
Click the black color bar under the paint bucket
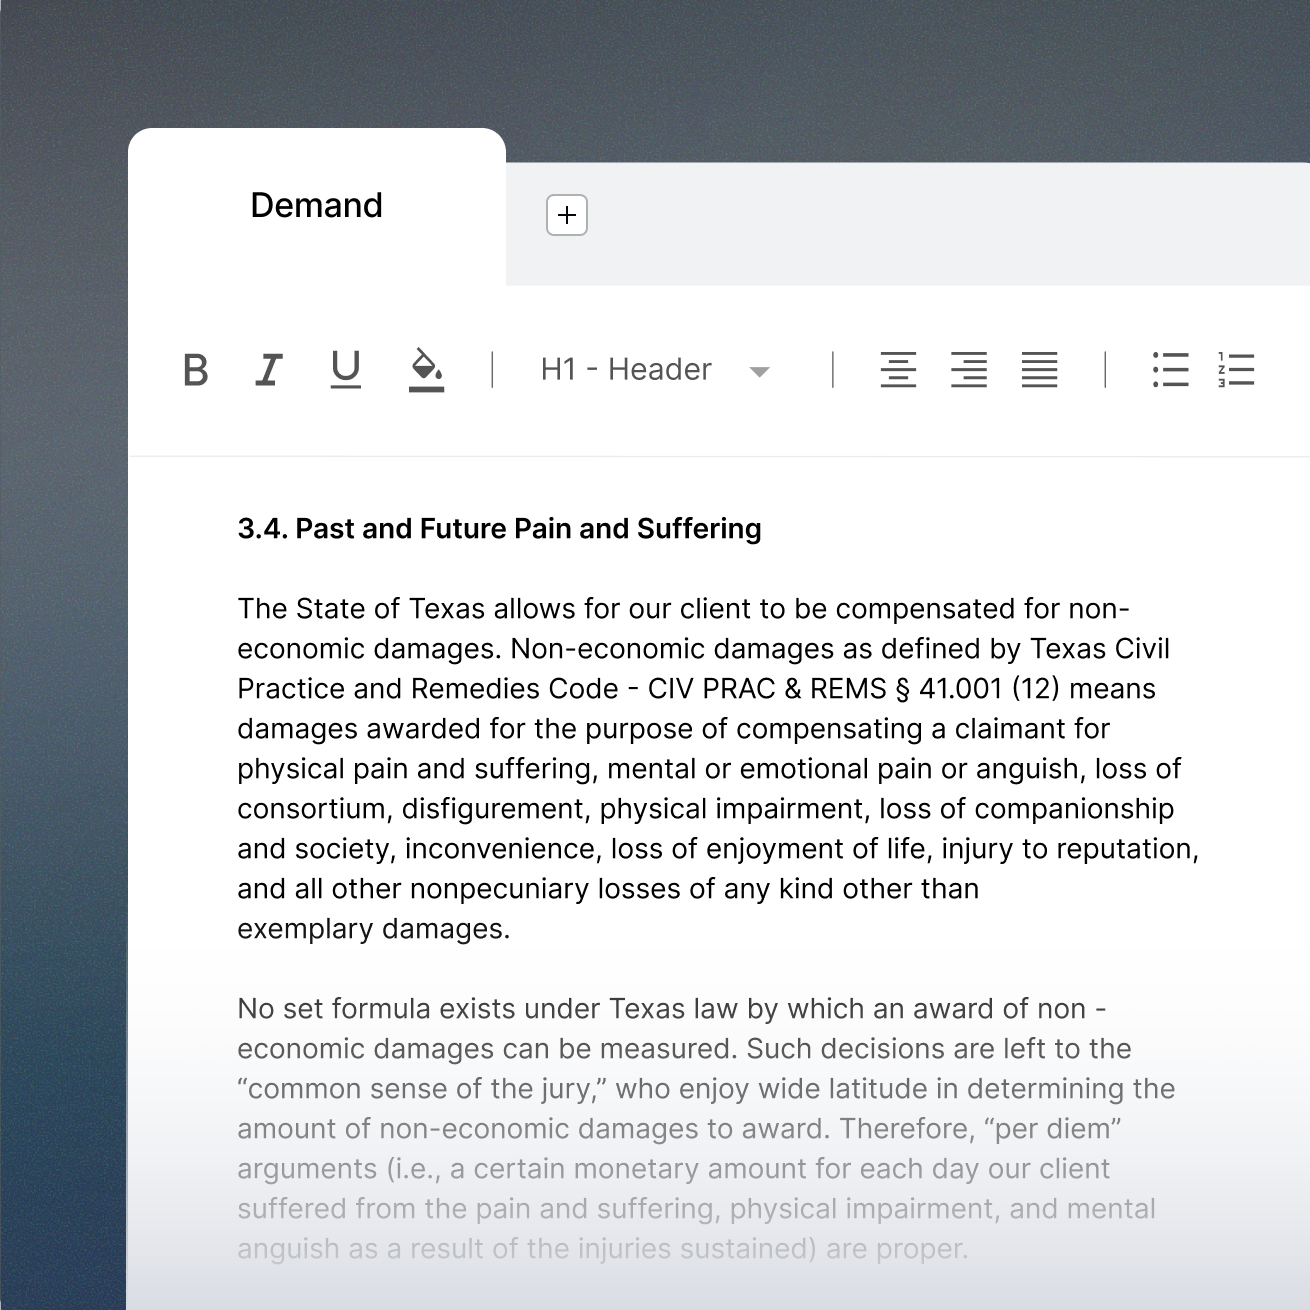tap(426, 389)
